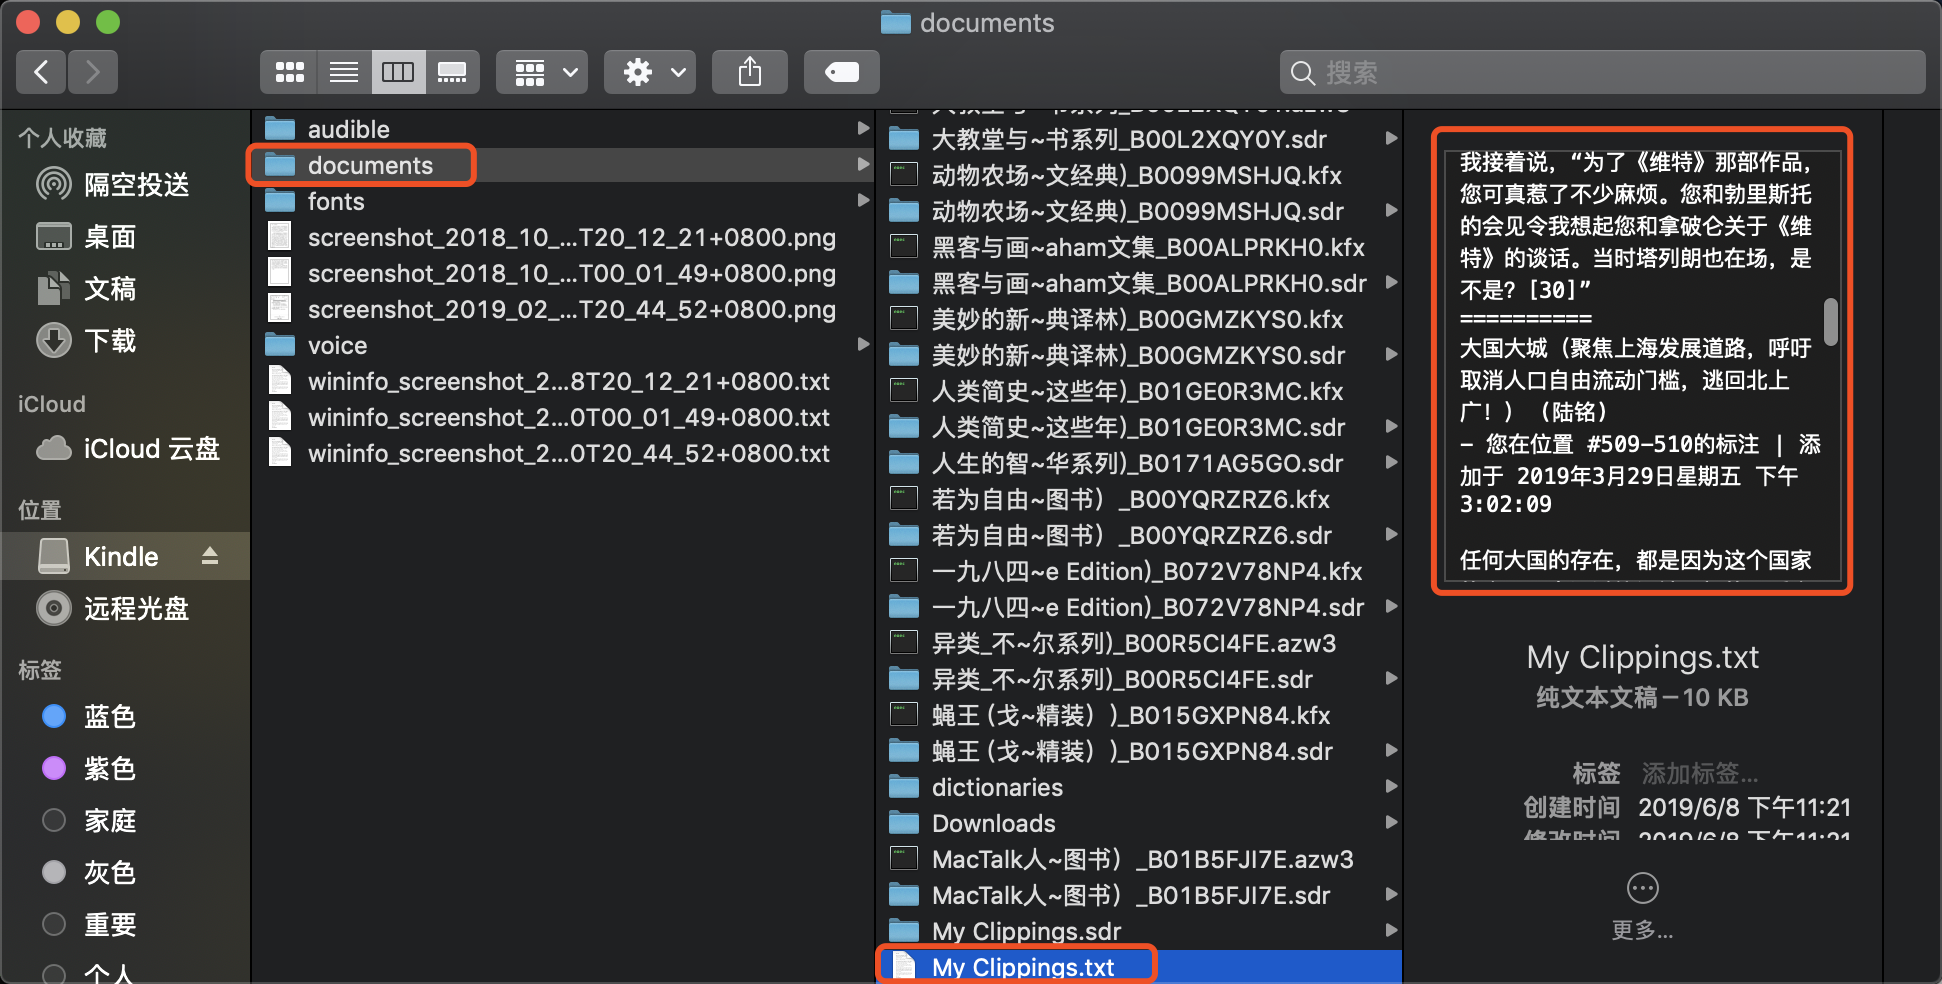
Task: Open 文稿 in the sidebar
Action: coord(125,288)
